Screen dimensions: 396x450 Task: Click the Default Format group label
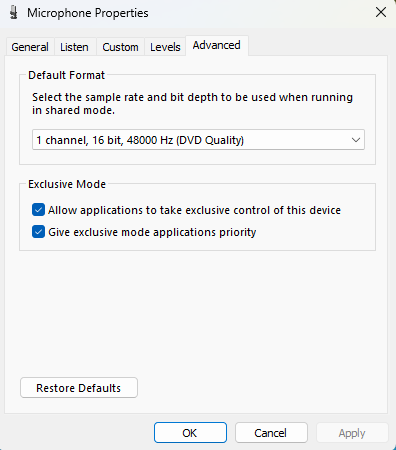click(x=67, y=75)
